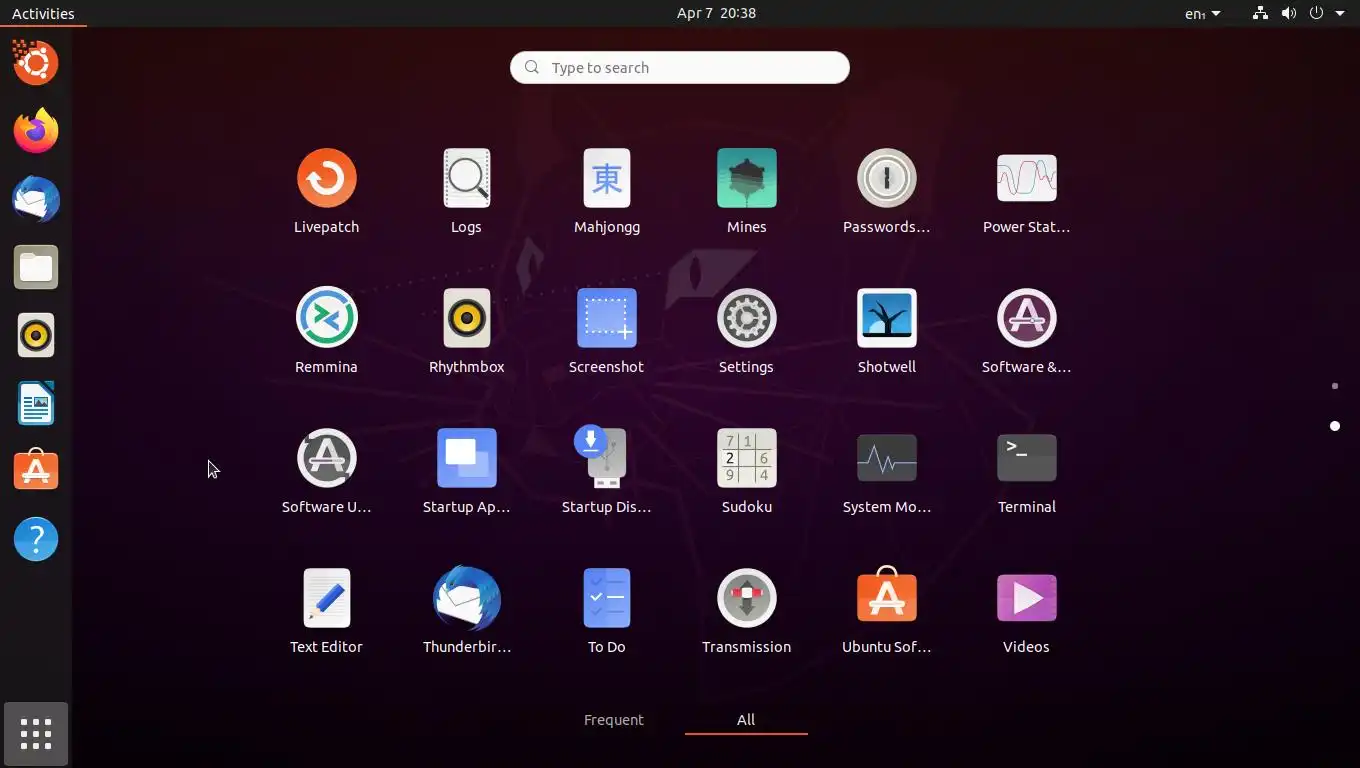
Task: Open Ubuntu Software in the dock
Action: (x=36, y=471)
